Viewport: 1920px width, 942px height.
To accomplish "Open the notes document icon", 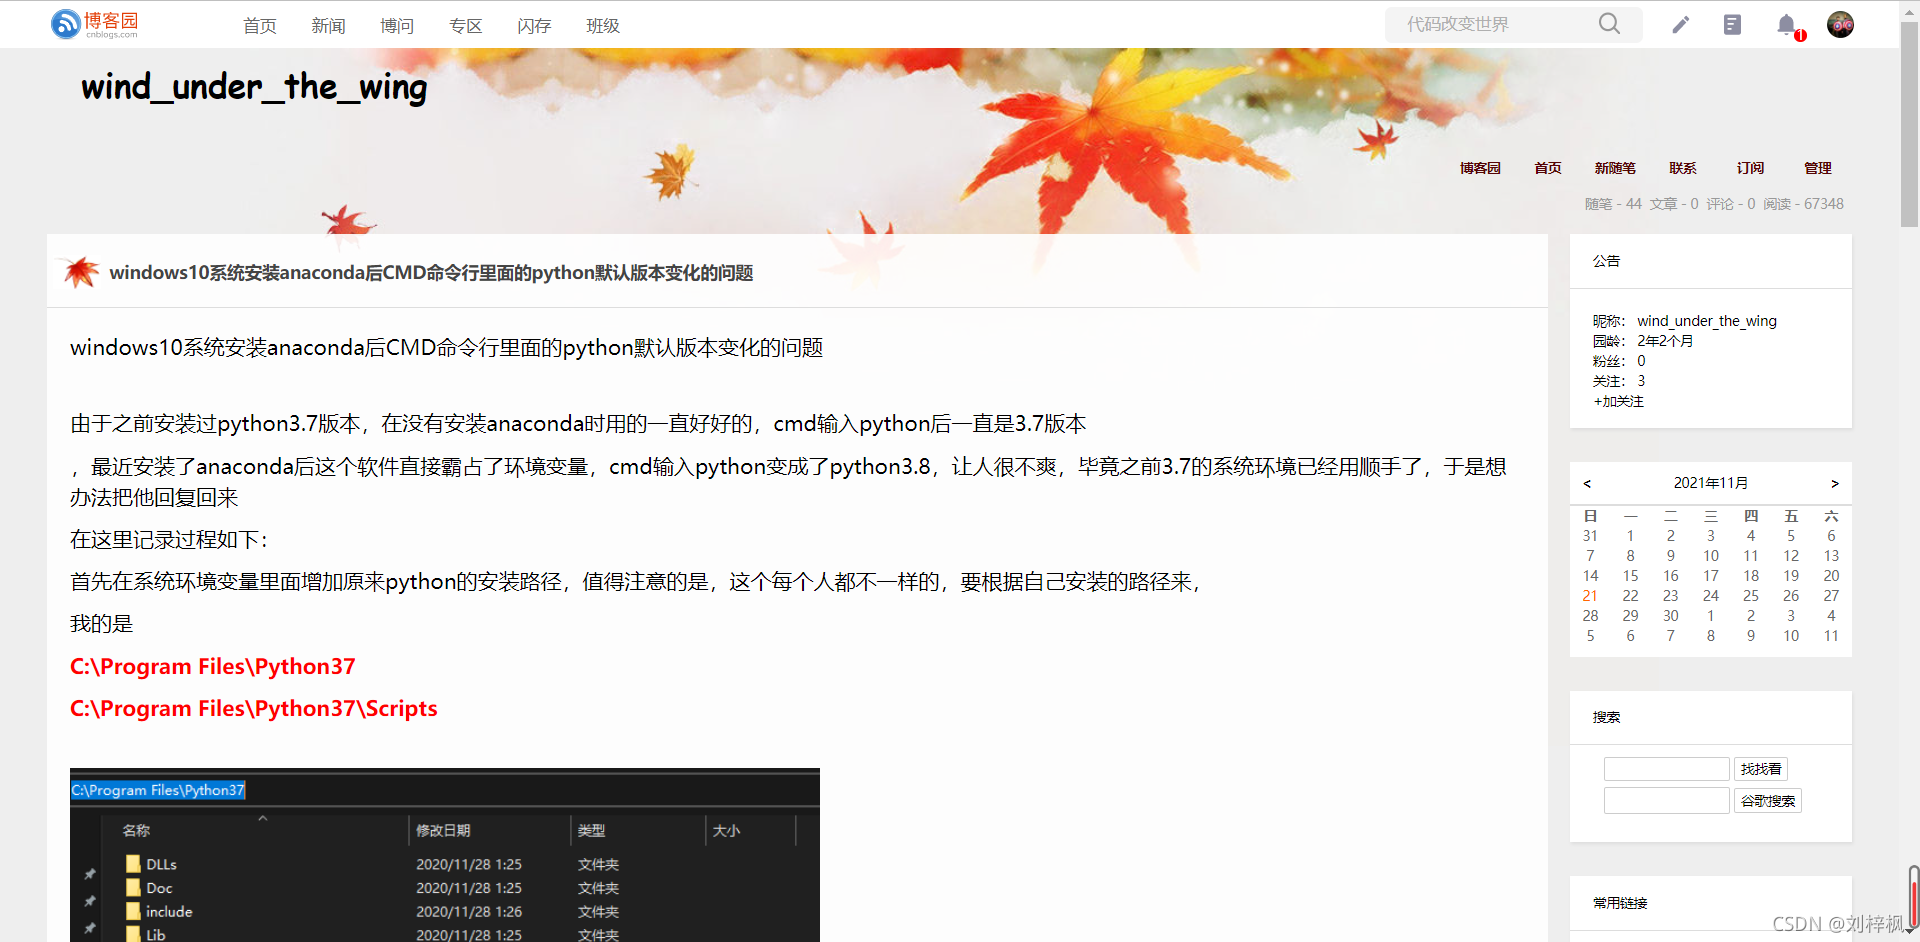I will pyautogui.click(x=1733, y=24).
